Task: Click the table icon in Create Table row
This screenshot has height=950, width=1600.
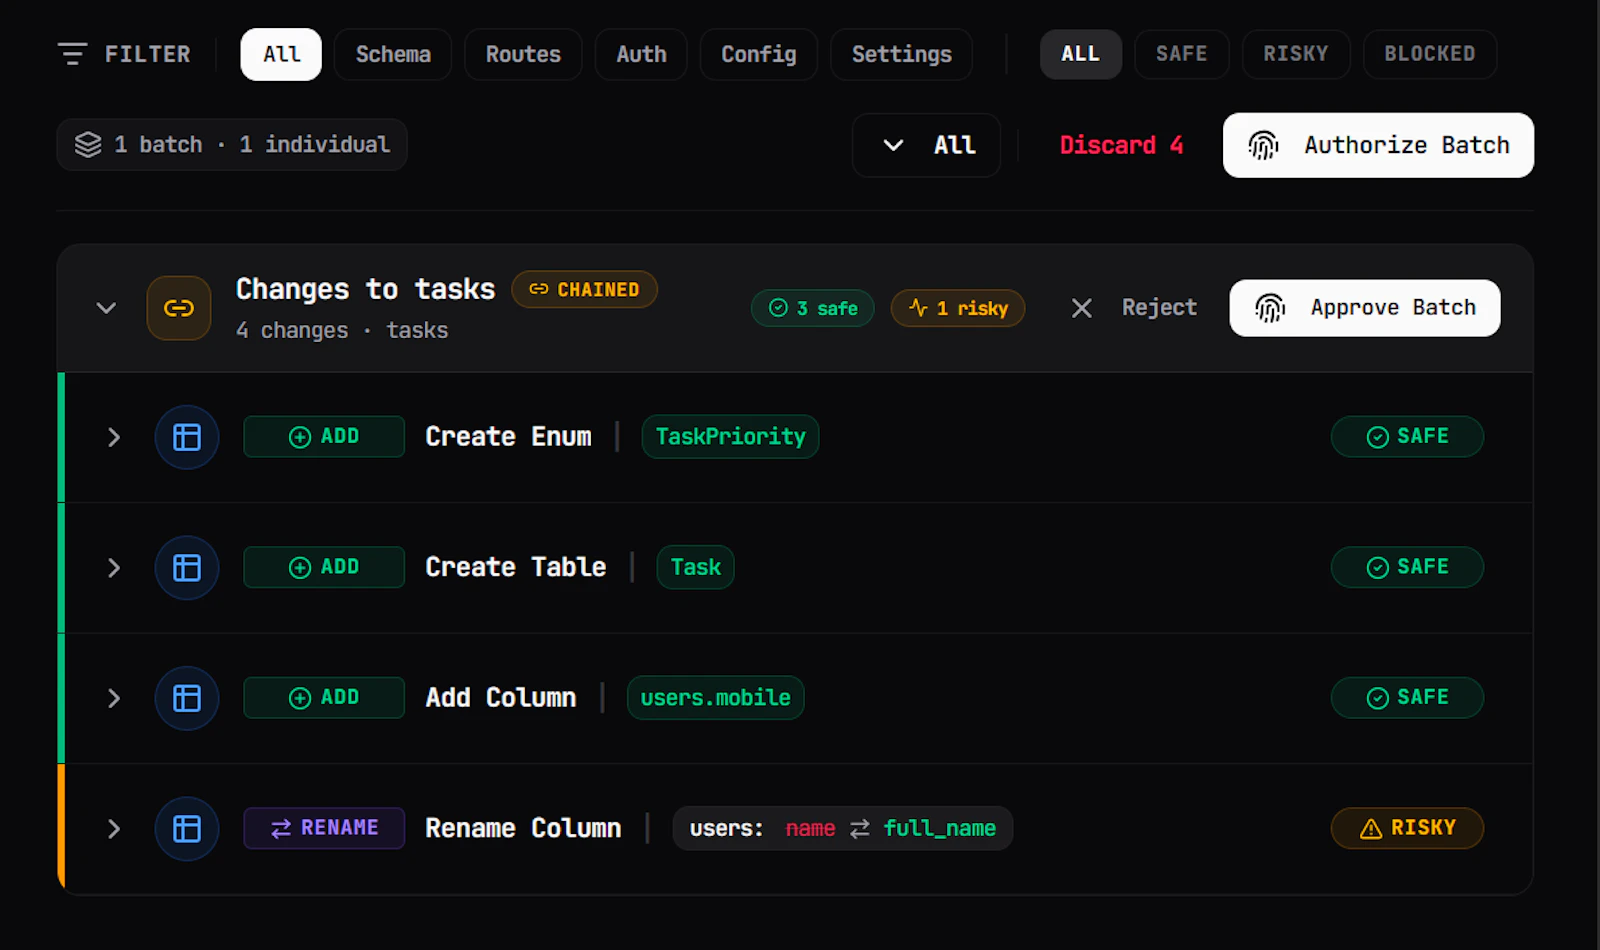Action: tap(187, 568)
